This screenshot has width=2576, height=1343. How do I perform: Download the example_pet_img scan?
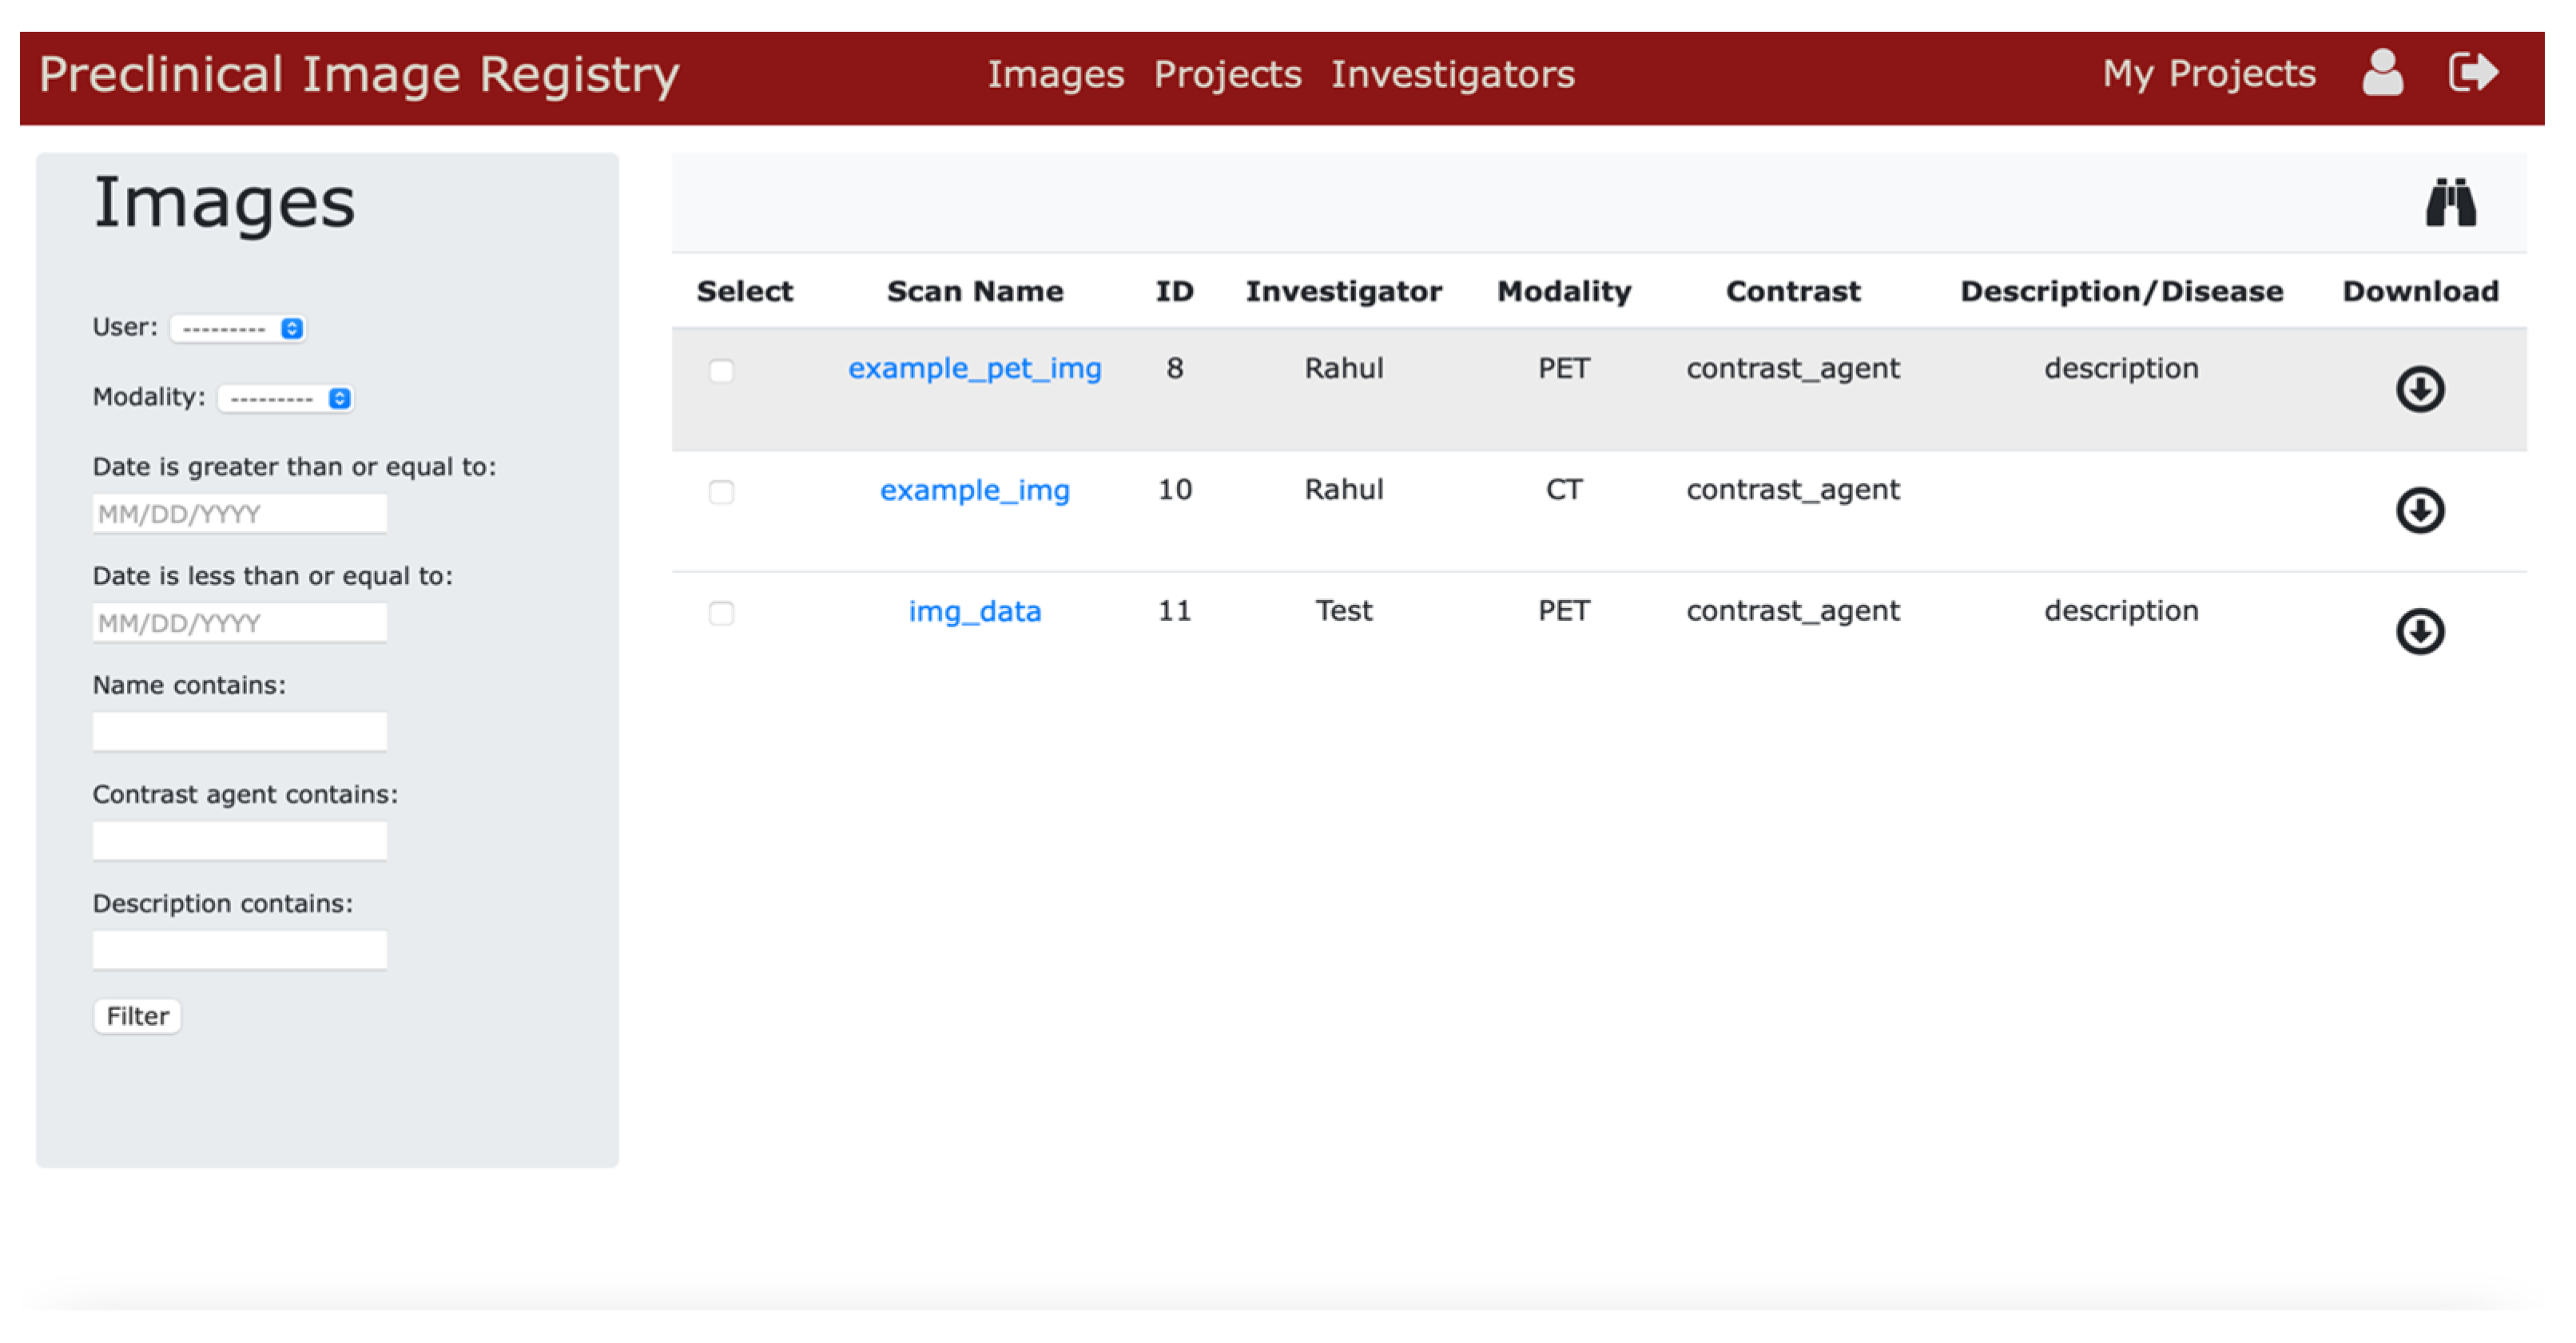[x=2419, y=389]
